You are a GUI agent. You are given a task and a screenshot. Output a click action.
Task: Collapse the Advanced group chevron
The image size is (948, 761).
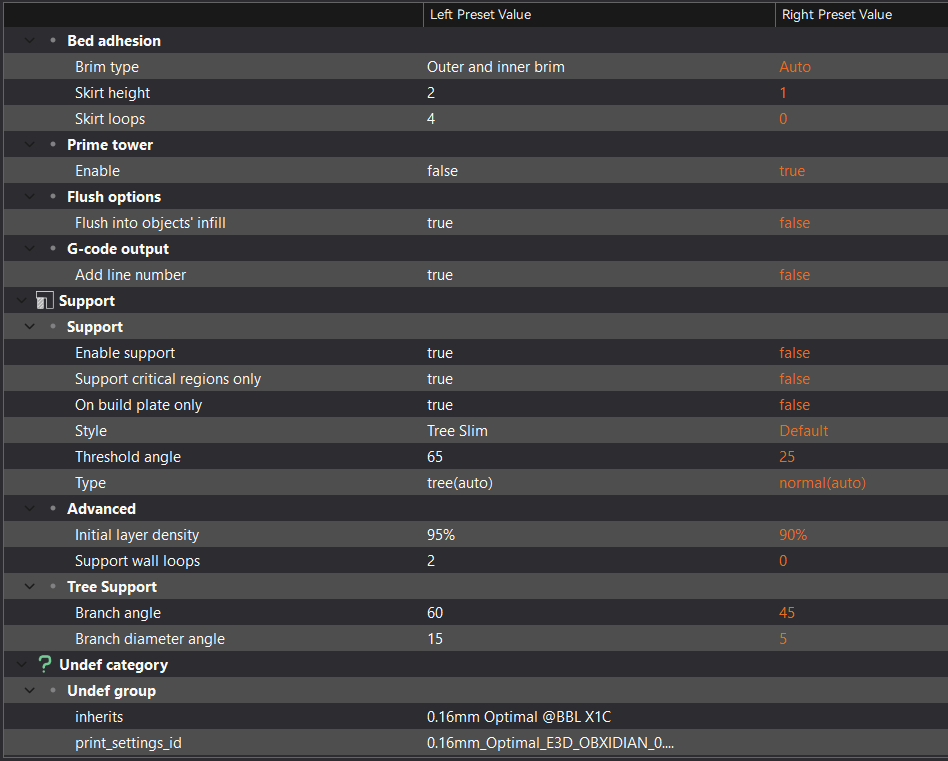point(29,508)
